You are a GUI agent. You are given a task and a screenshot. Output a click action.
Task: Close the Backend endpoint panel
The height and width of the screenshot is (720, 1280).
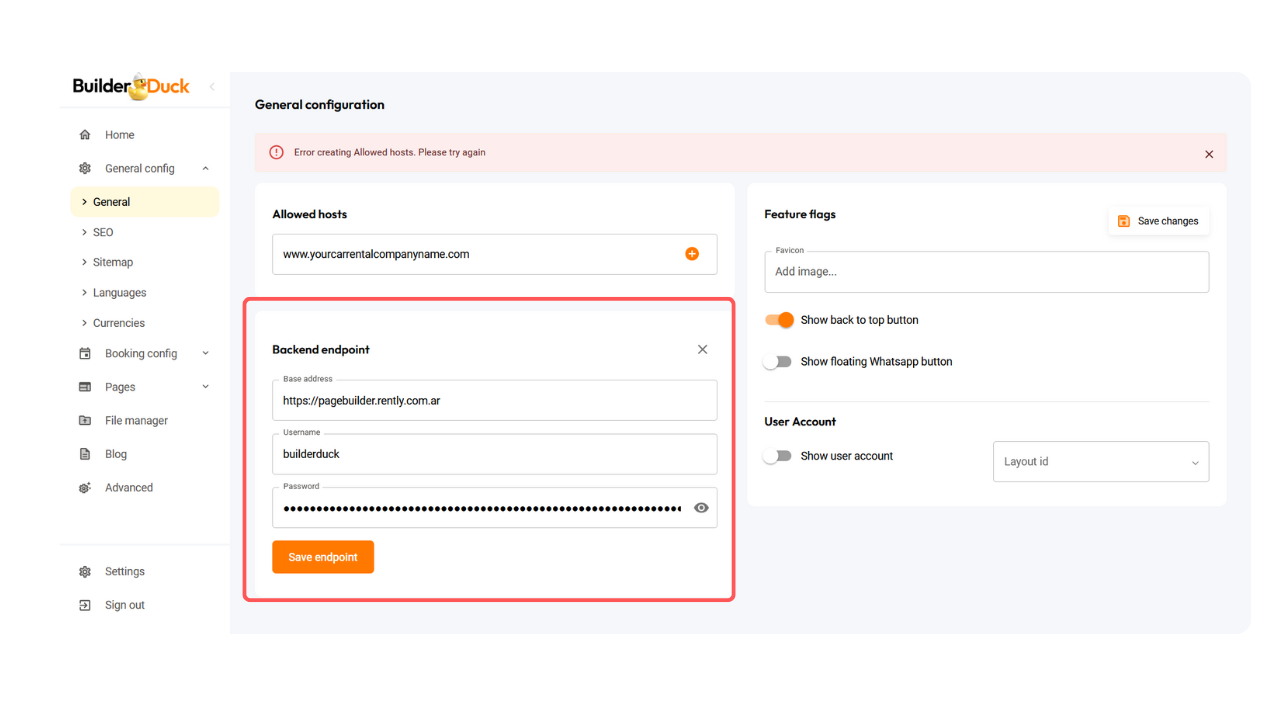(702, 349)
